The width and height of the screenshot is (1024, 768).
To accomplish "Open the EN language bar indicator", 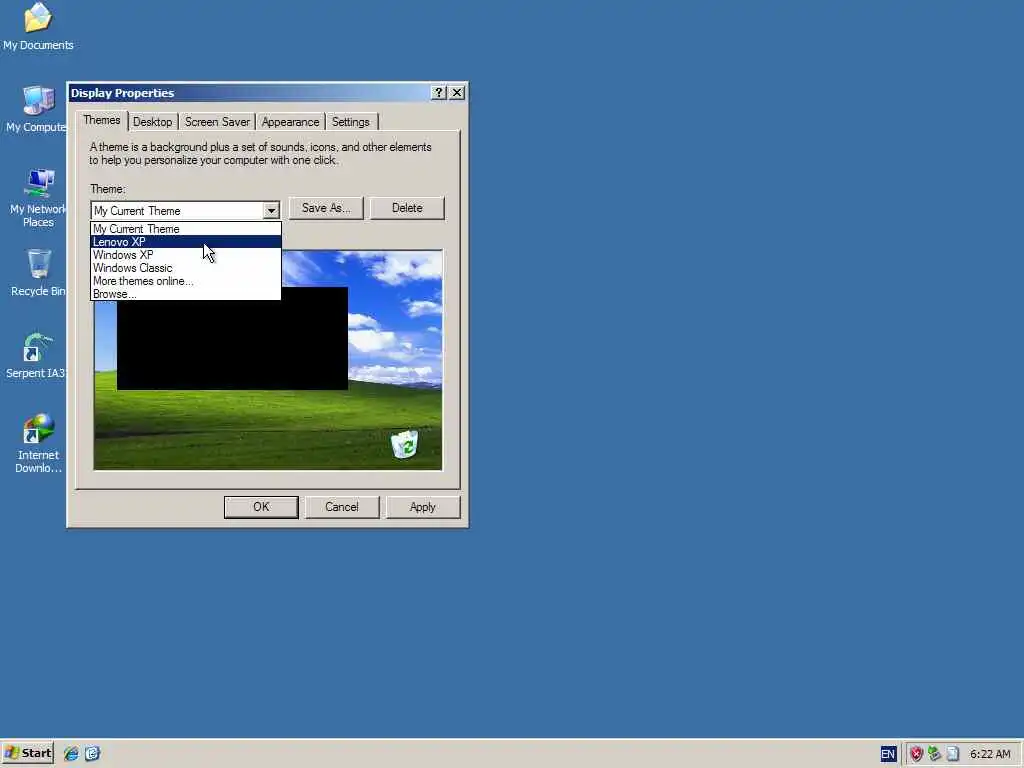I will click(888, 754).
